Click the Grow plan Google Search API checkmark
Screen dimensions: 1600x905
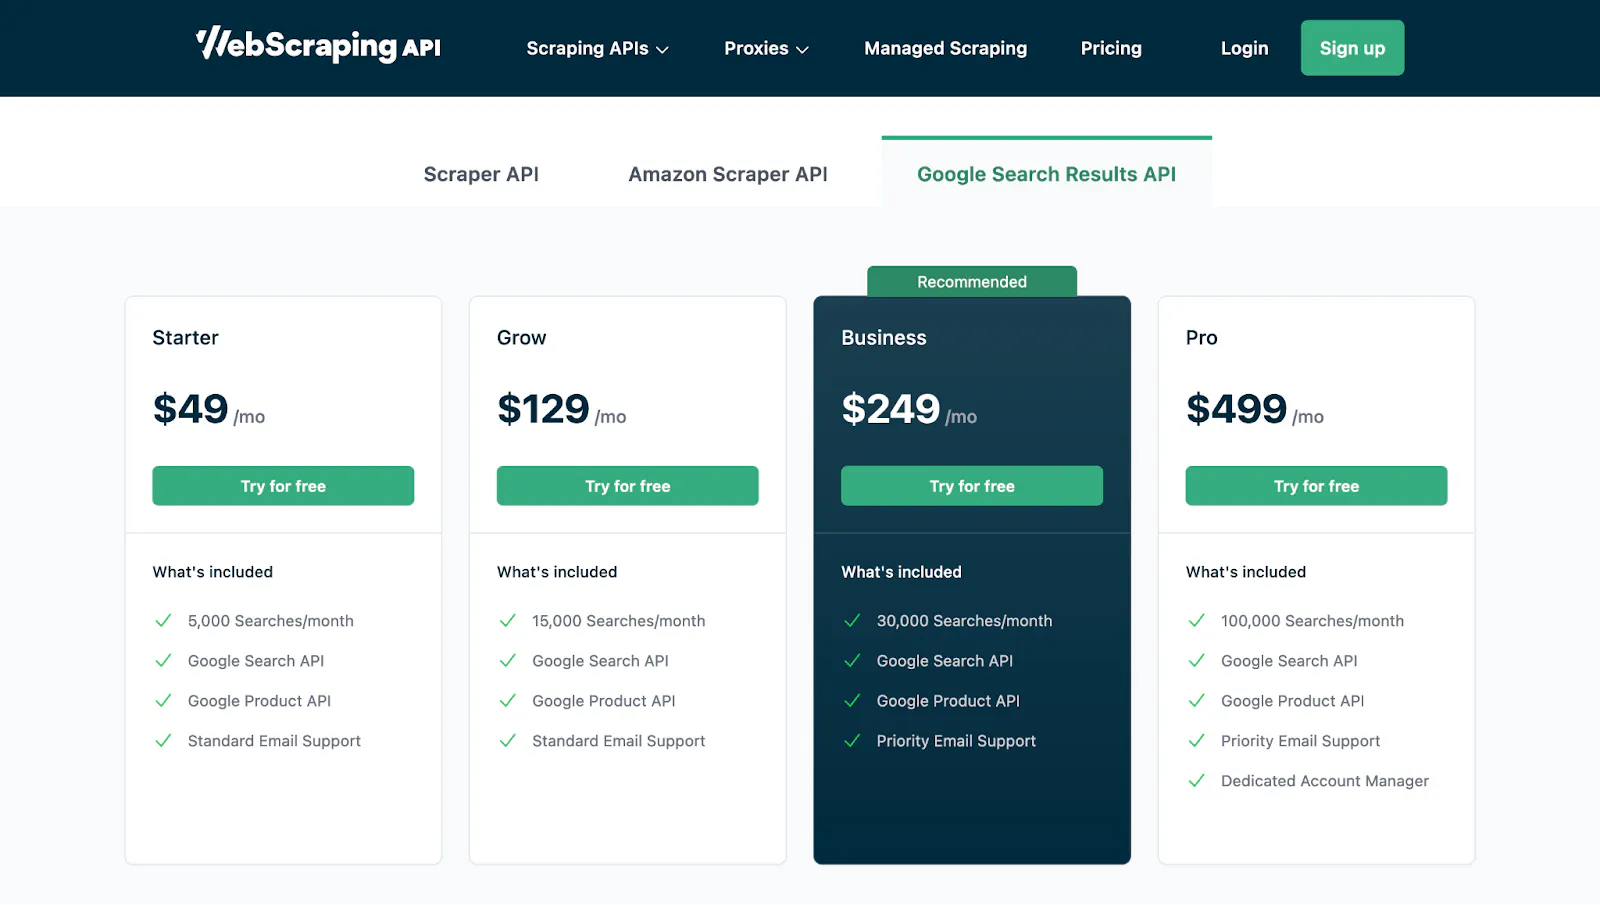pos(507,661)
